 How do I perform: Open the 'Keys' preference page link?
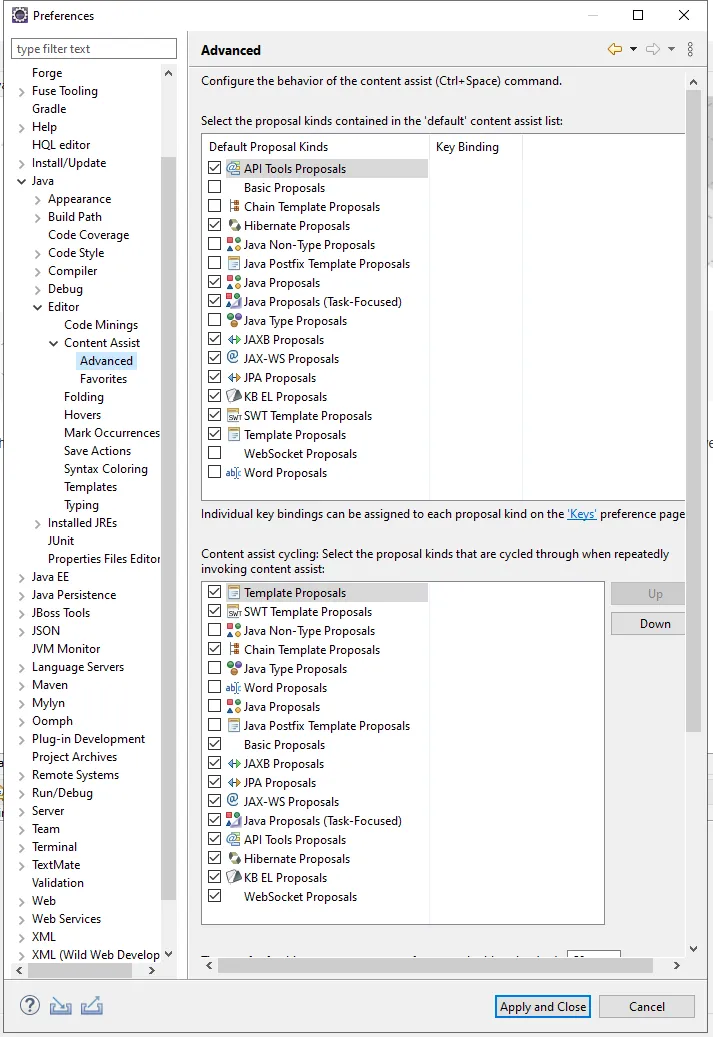coord(582,514)
